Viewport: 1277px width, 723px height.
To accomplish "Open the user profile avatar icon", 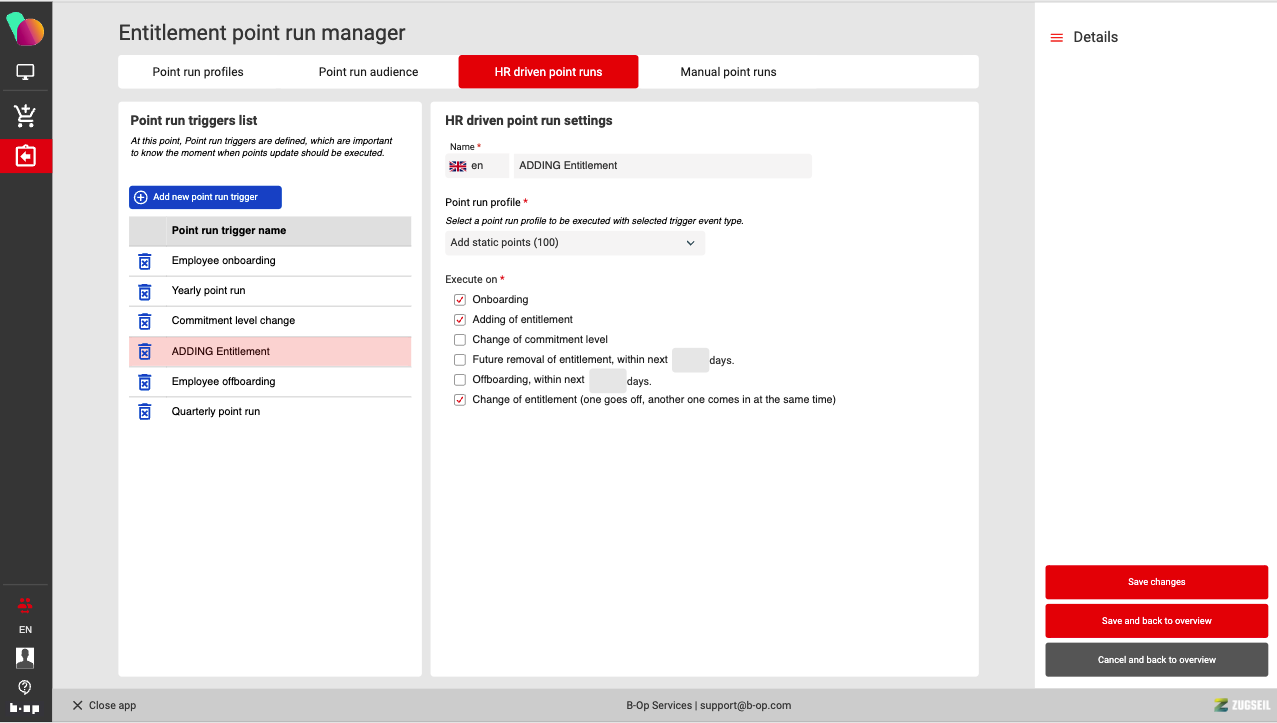I will pyautogui.click(x=25, y=657).
